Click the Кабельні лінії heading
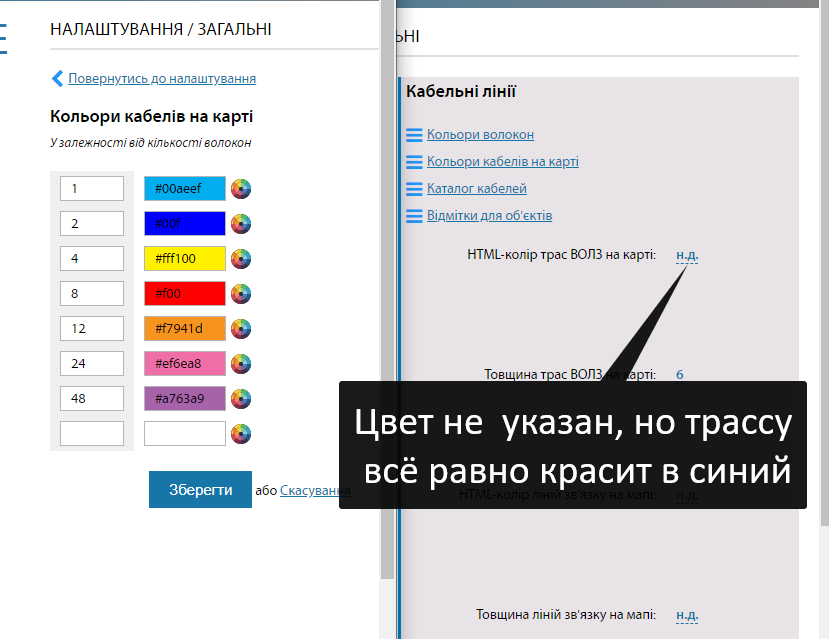The width and height of the screenshot is (829, 639). 461,91
